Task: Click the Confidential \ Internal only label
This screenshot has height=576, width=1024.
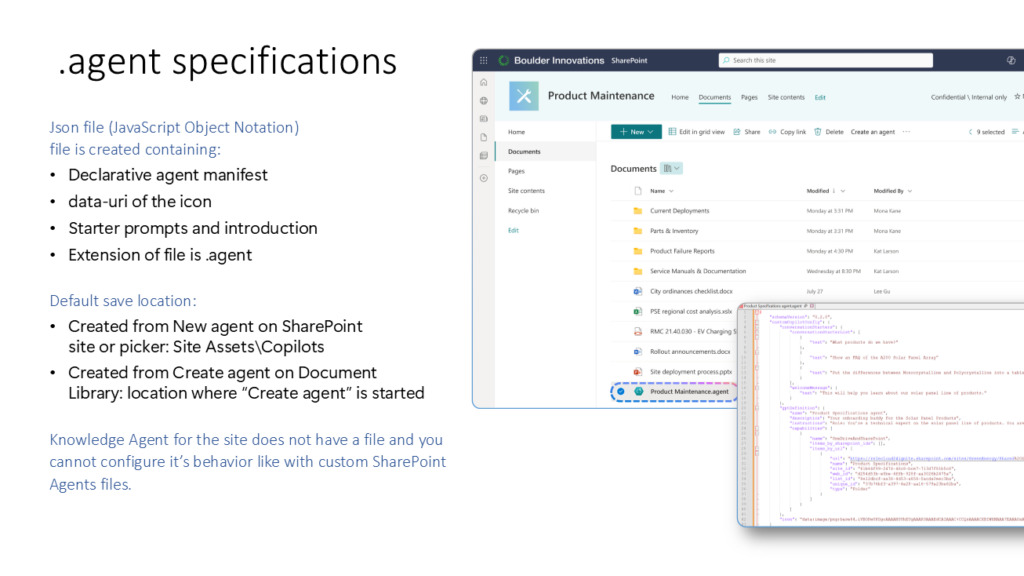Action: 968,97
